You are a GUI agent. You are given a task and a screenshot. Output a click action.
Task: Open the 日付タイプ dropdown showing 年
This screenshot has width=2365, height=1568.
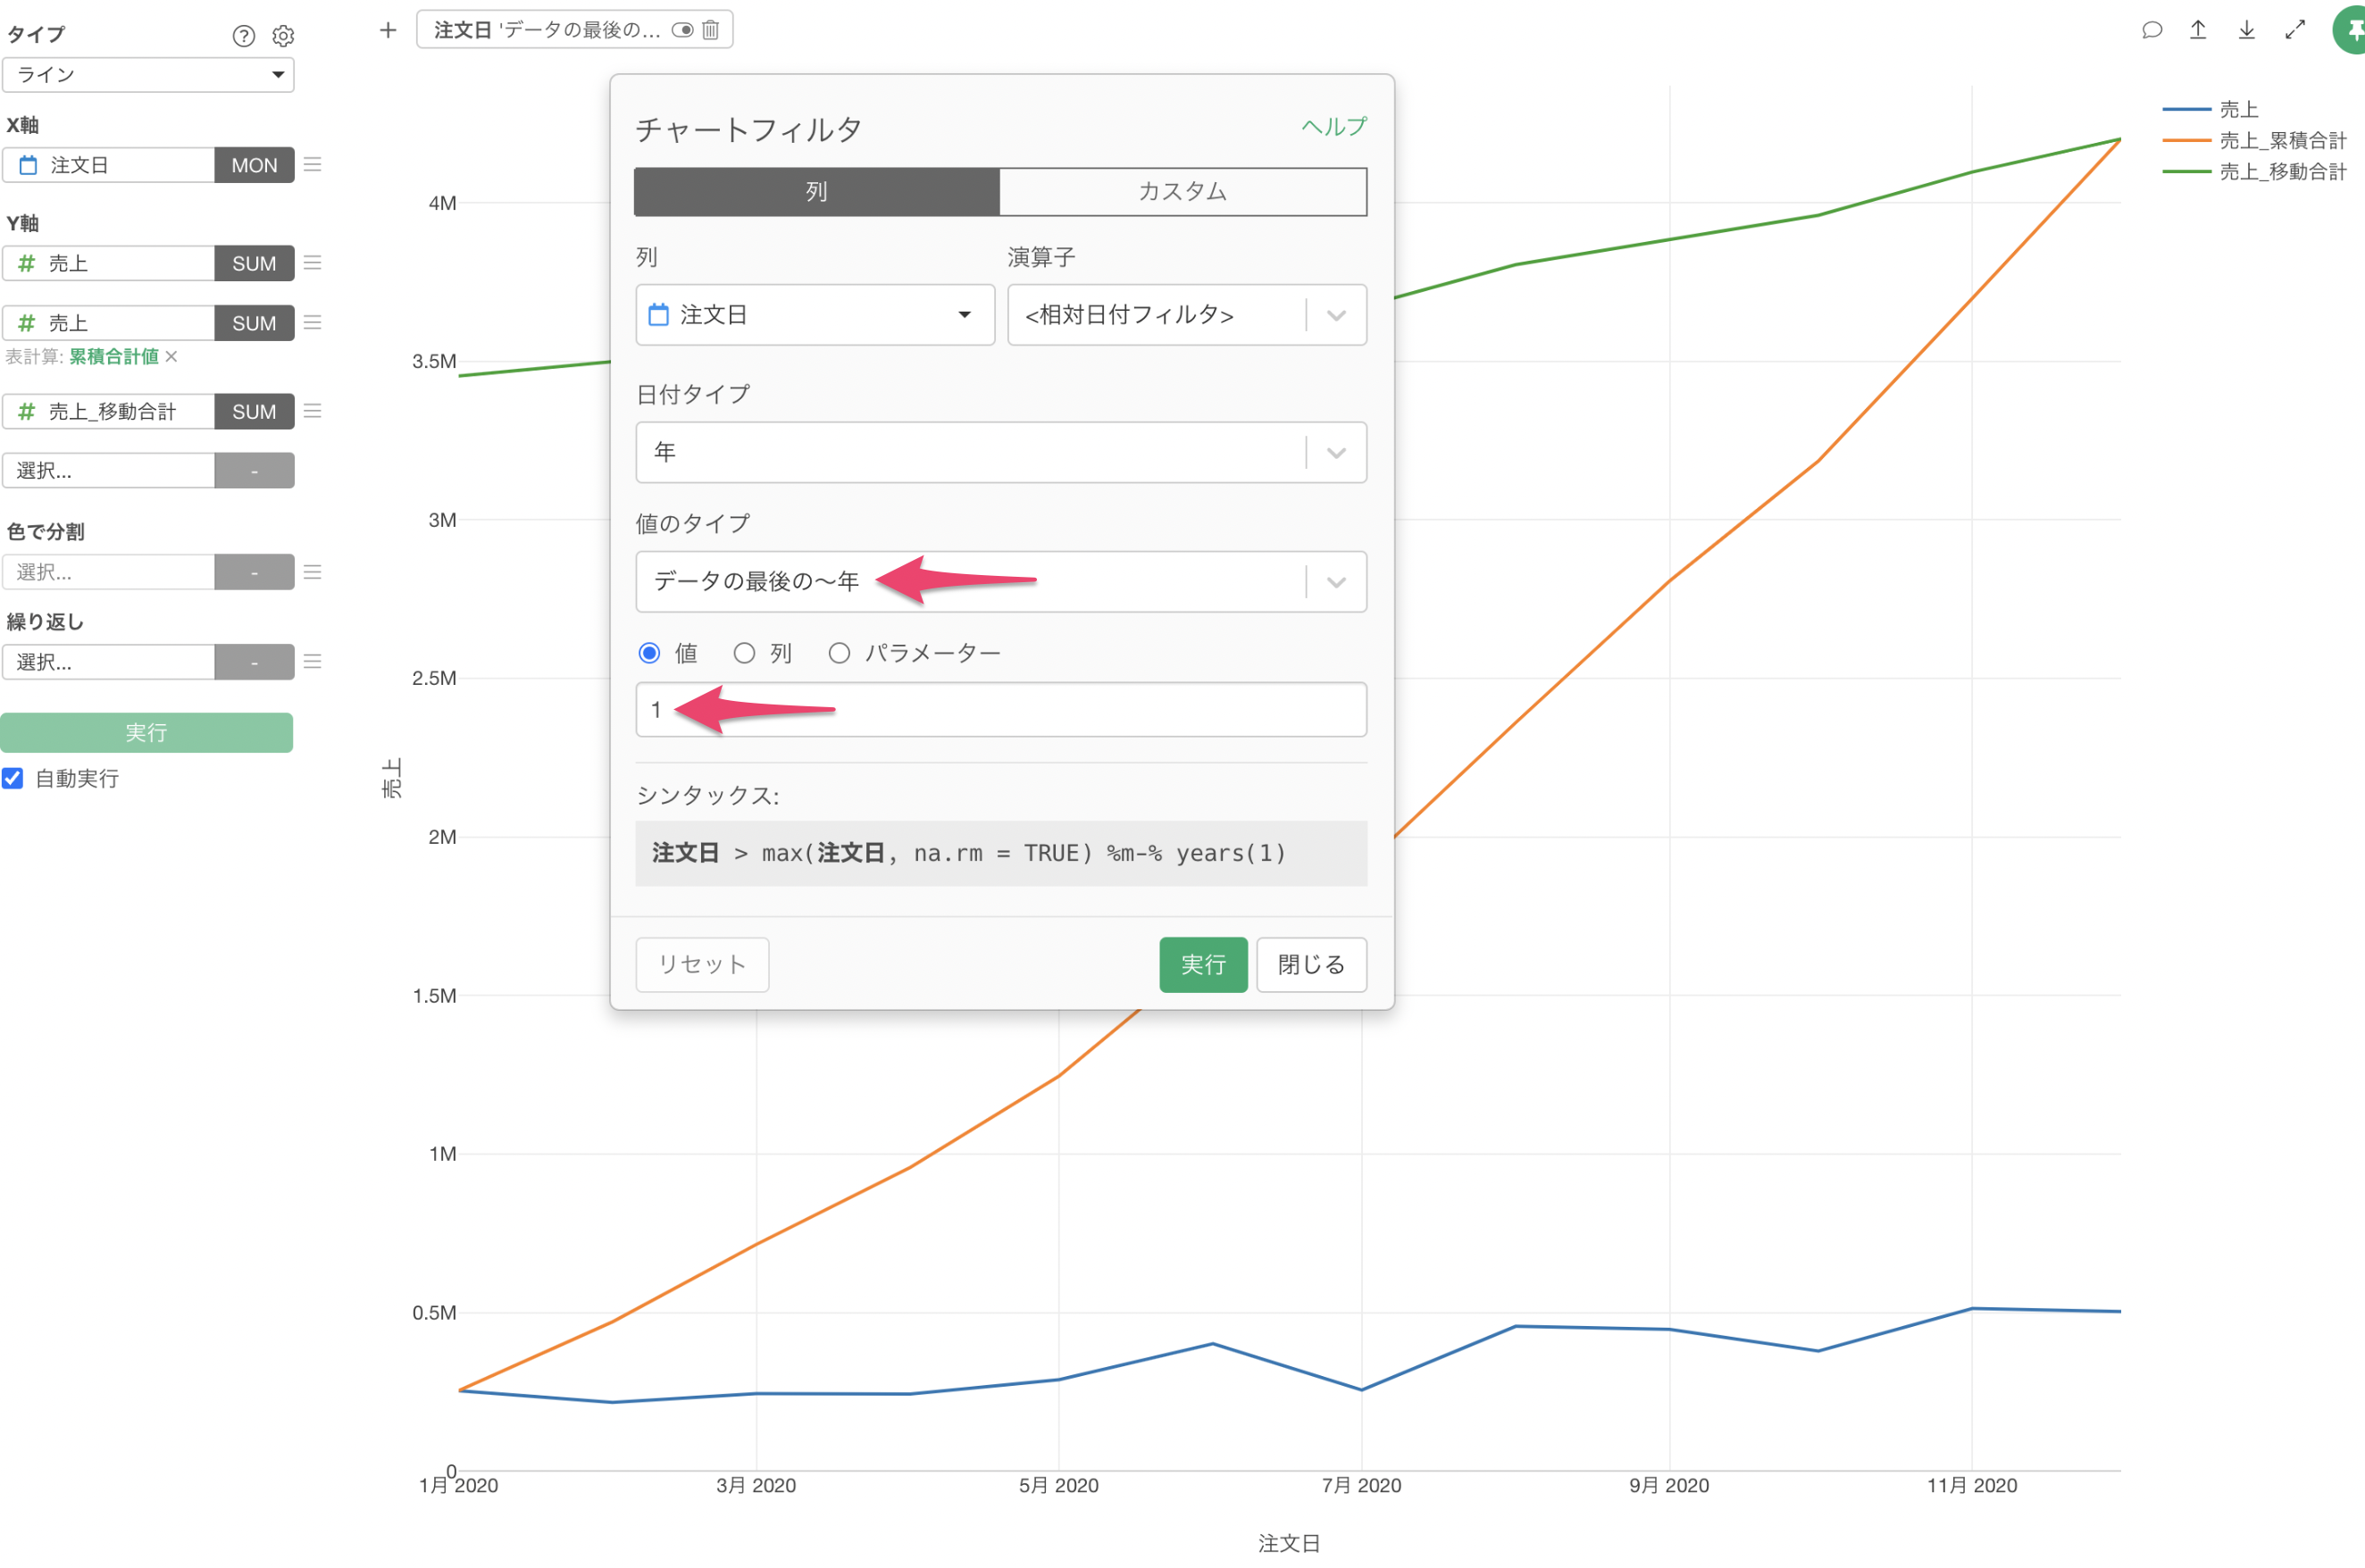1000,452
